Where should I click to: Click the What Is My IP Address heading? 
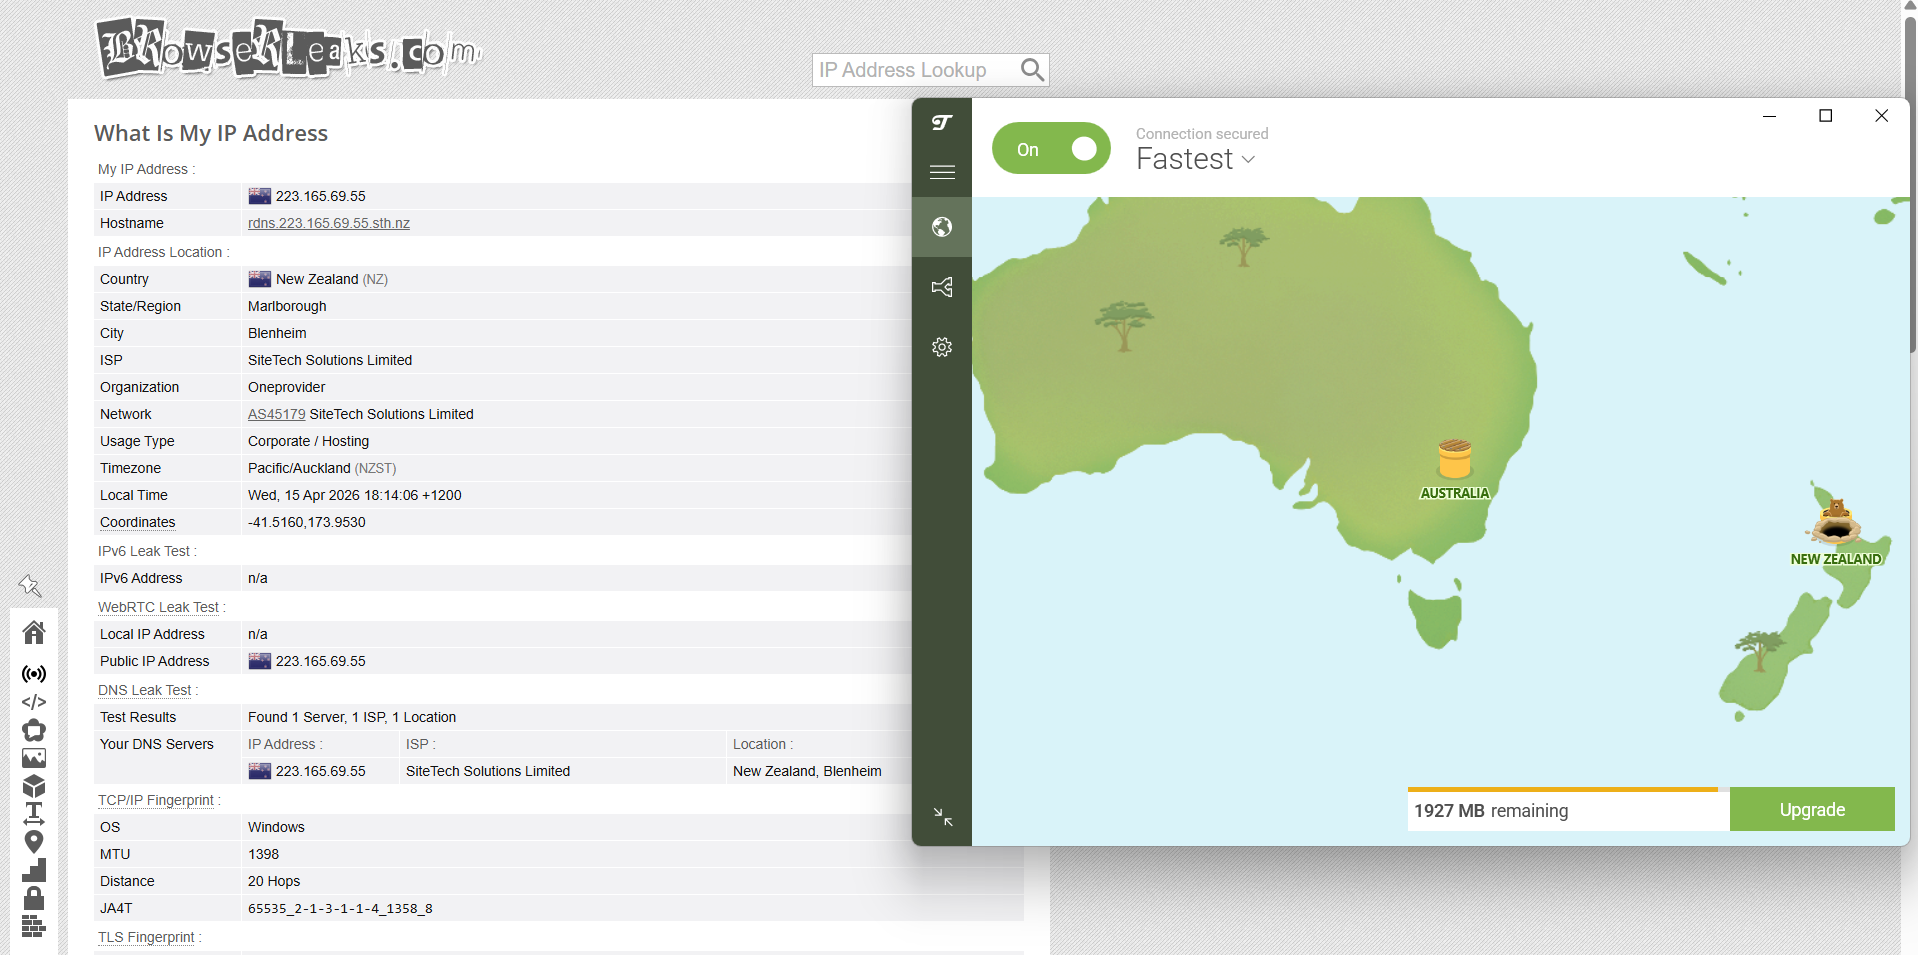(211, 133)
